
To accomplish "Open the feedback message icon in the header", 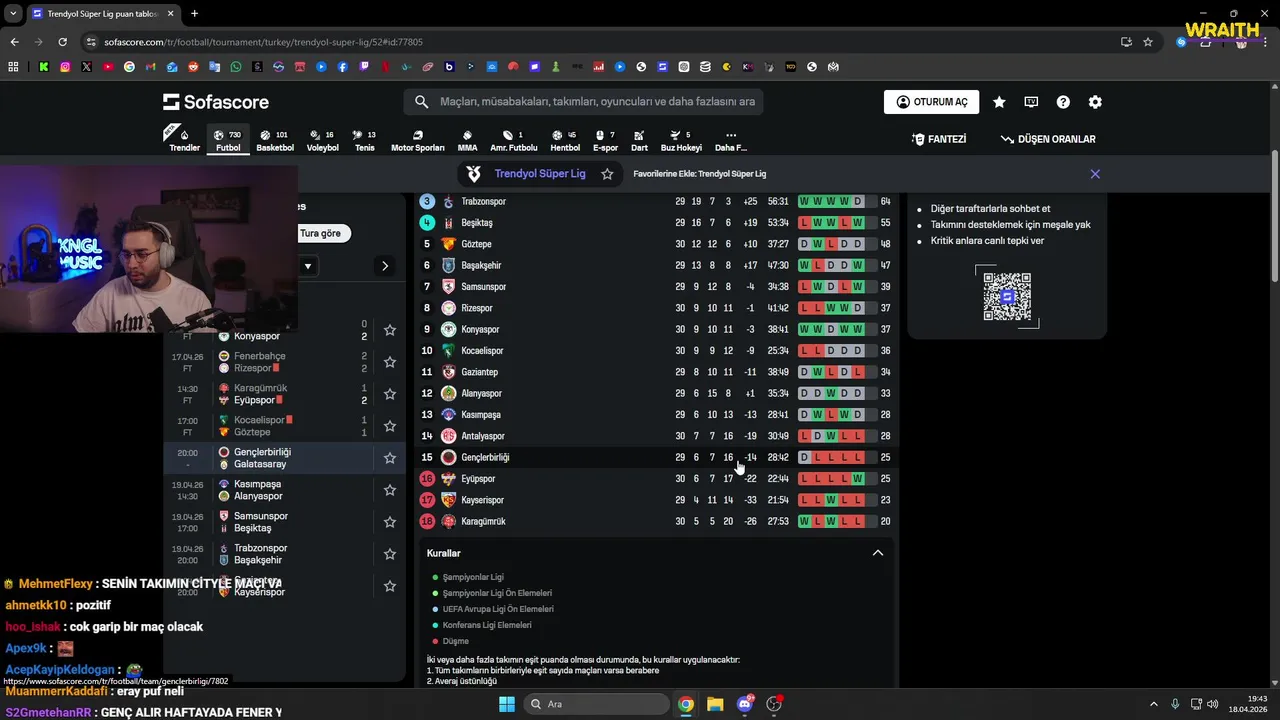I will [1031, 102].
